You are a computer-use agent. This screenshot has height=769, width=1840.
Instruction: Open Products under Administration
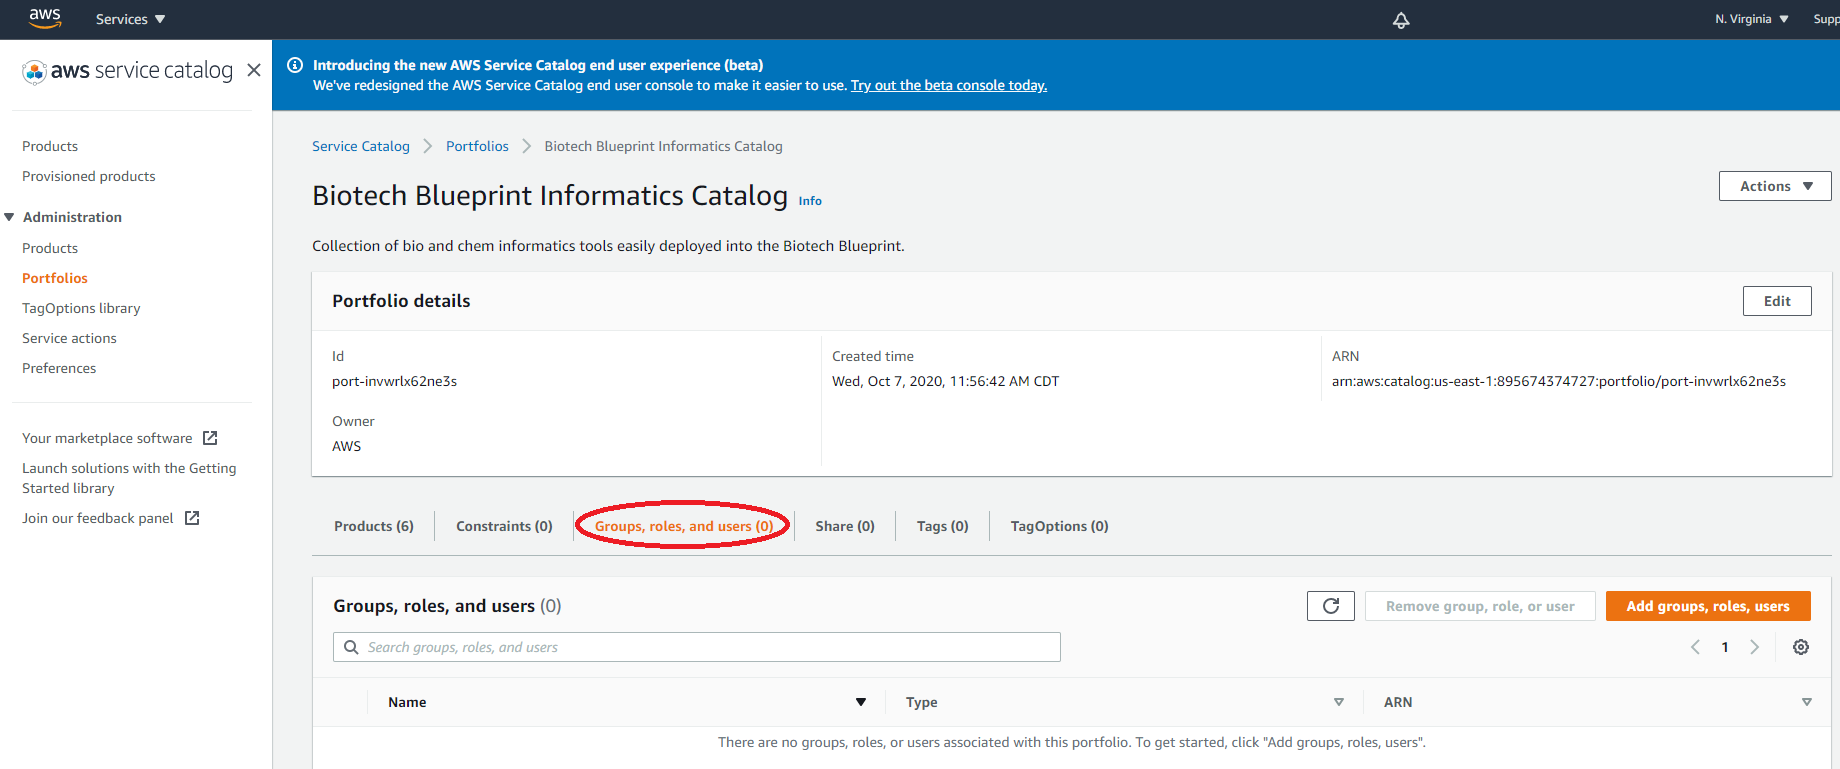50,248
